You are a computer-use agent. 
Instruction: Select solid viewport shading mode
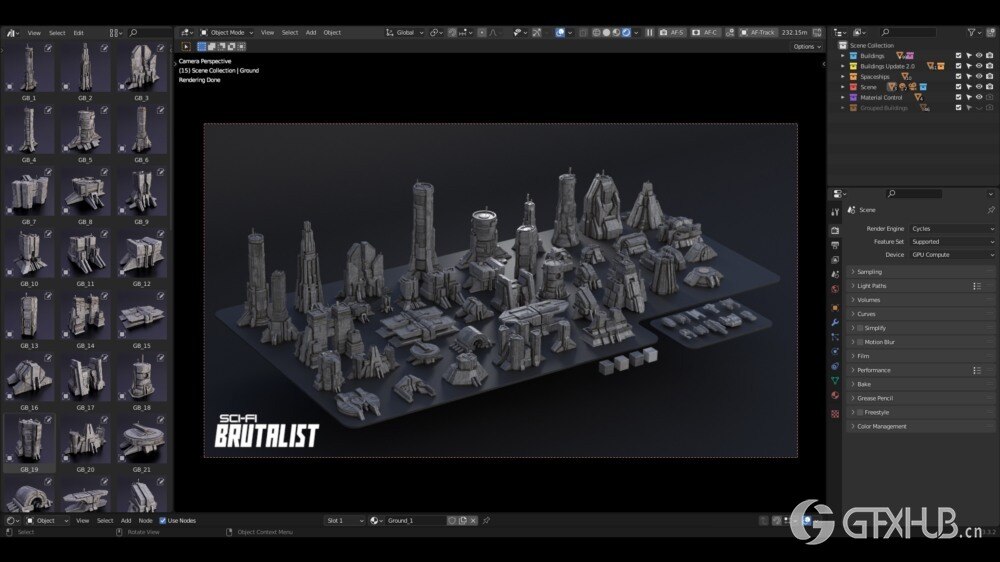click(607, 33)
